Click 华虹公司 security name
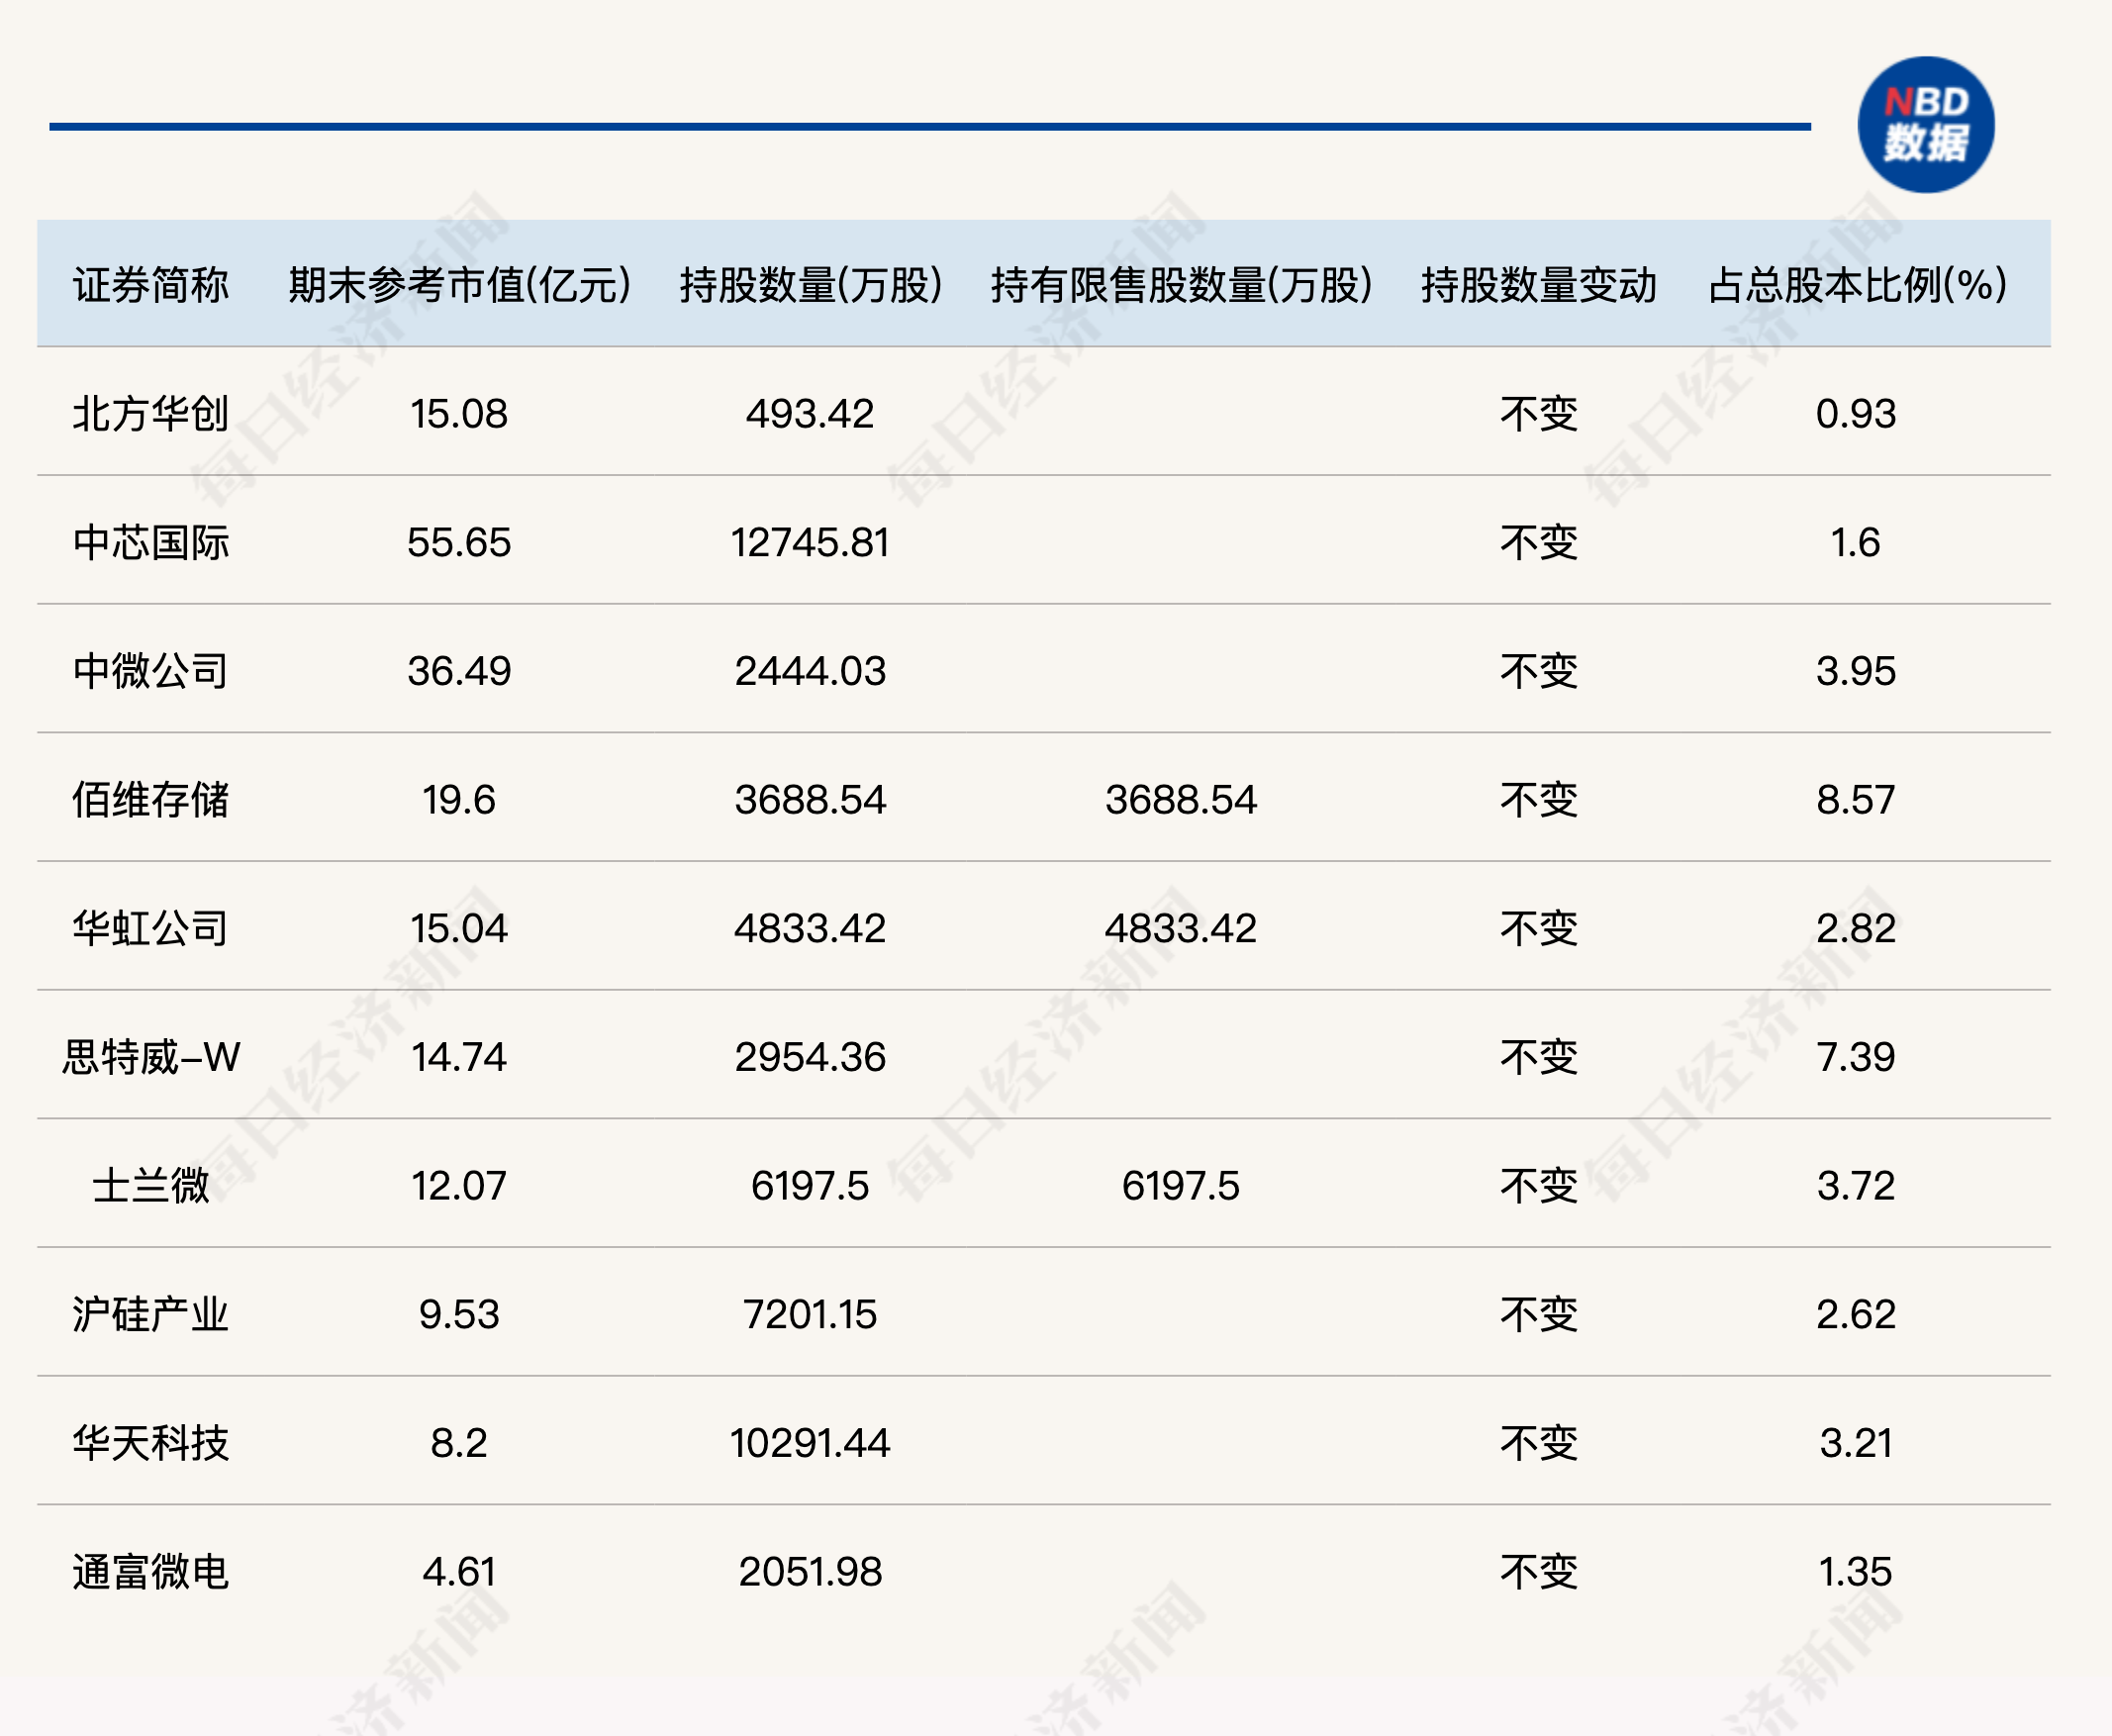2112x1736 pixels. tap(150, 928)
